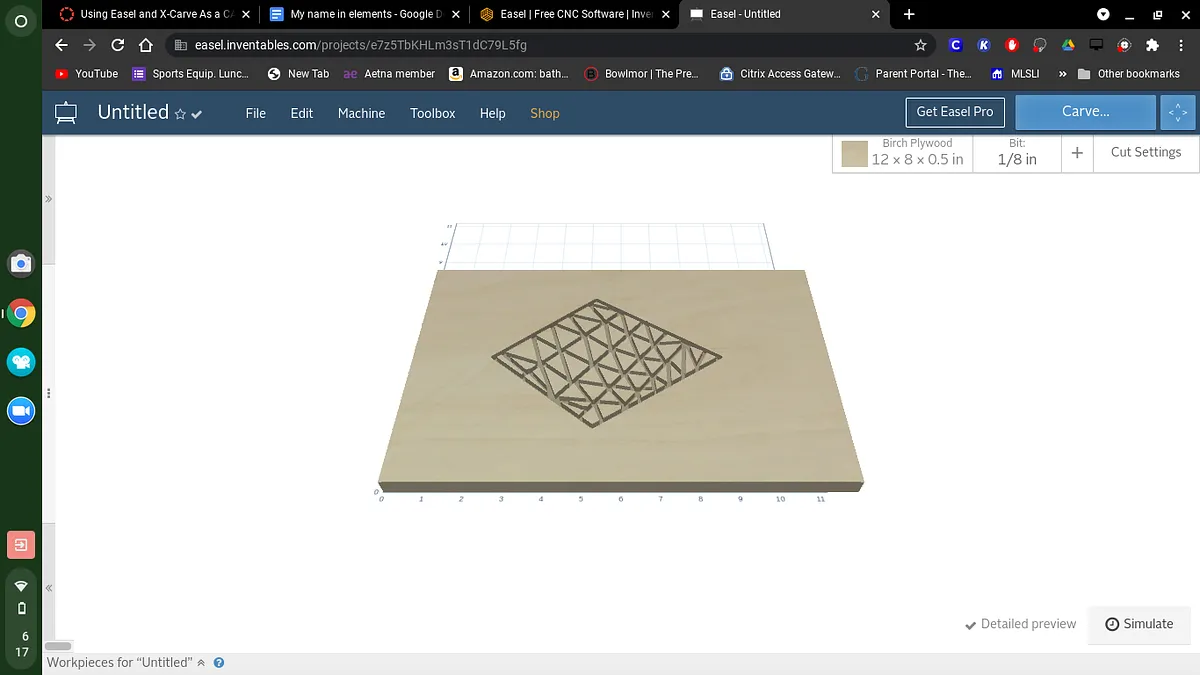The image size is (1200, 675).
Task: Click the horizontal scrollbar at bottom left
Action: pyautogui.click(x=58, y=646)
